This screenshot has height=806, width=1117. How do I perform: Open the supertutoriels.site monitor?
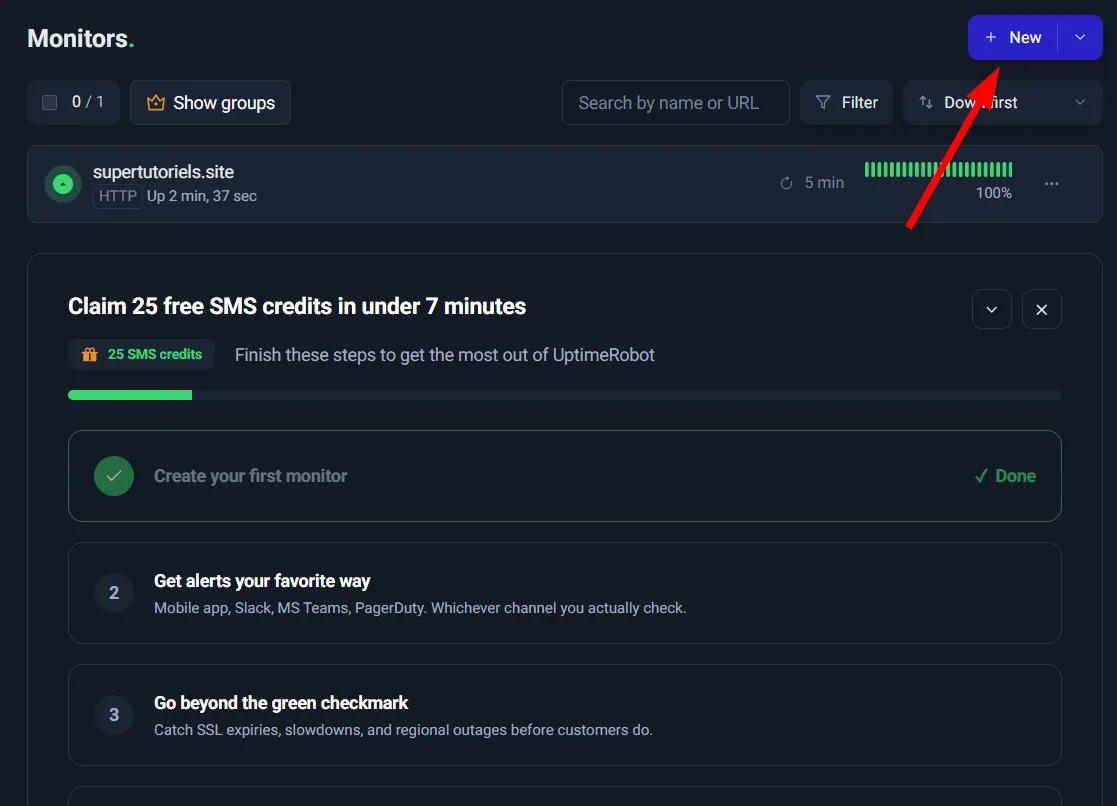click(565, 184)
